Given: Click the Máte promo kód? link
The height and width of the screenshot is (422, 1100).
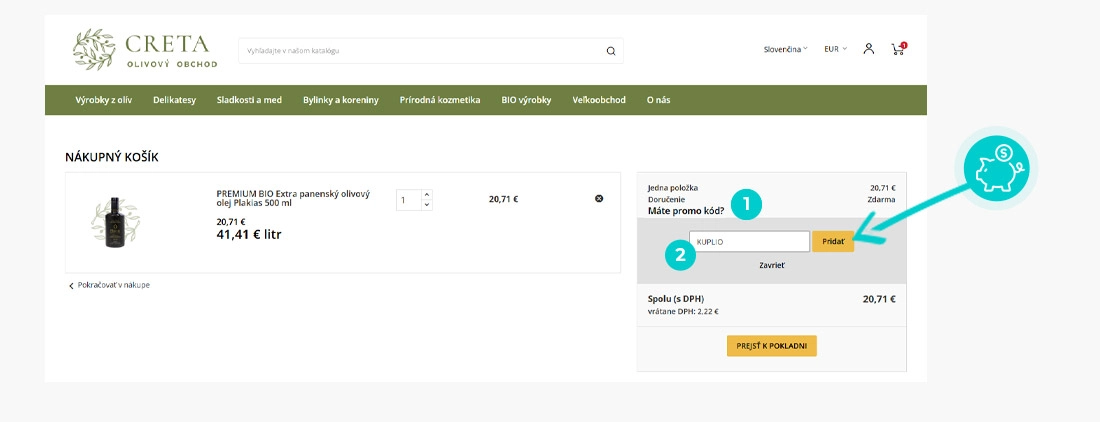Looking at the screenshot, I should click(686, 210).
